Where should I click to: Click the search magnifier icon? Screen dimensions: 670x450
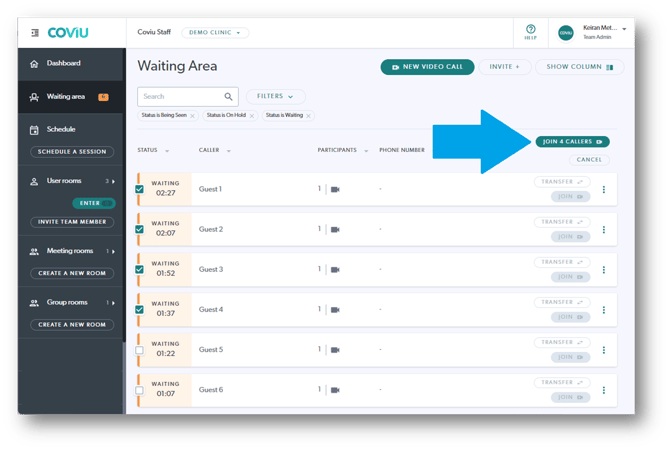click(x=229, y=97)
